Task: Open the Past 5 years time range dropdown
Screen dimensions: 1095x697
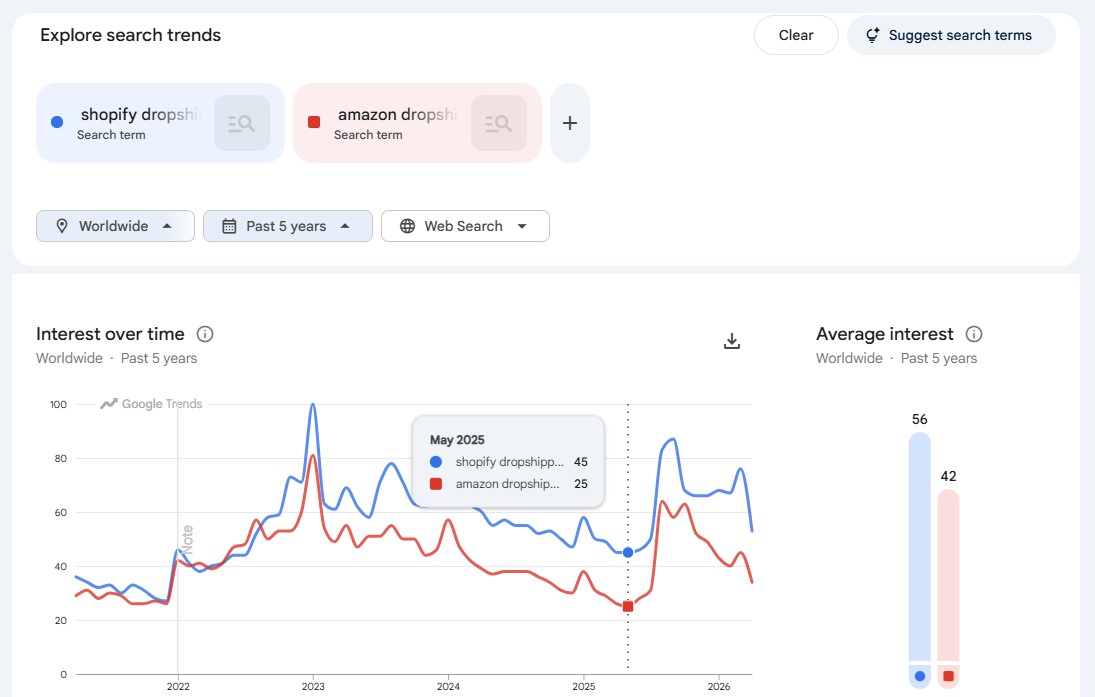Action: (x=287, y=226)
